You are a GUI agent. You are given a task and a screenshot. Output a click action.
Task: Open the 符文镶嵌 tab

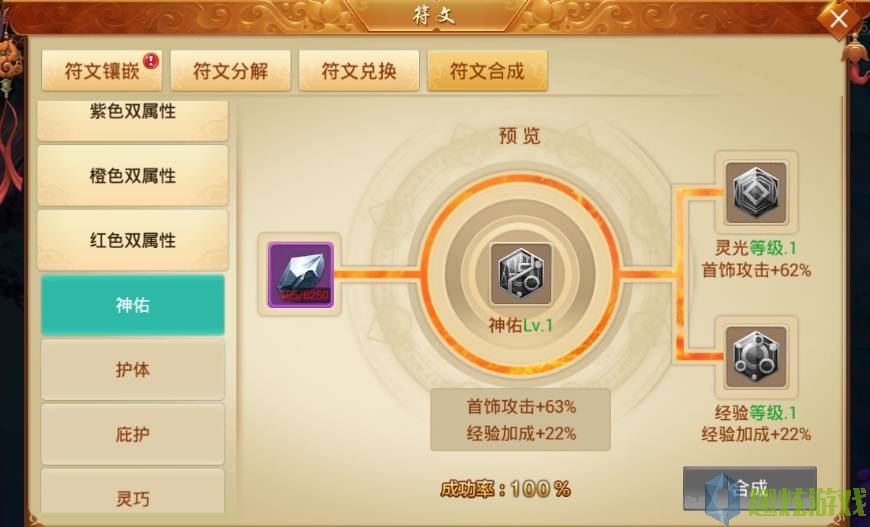[x=102, y=71]
